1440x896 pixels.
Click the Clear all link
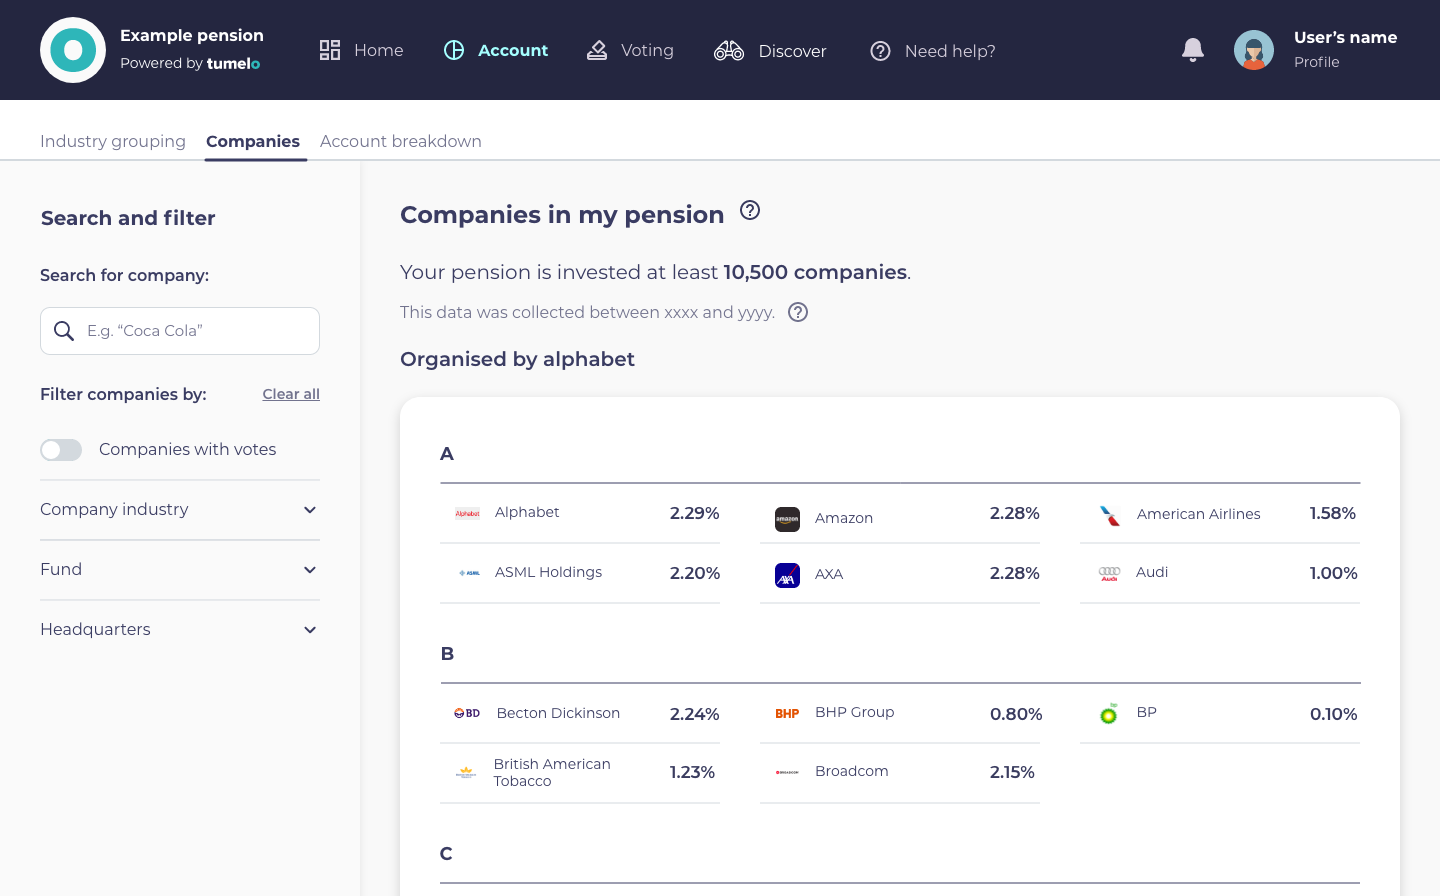coord(291,394)
